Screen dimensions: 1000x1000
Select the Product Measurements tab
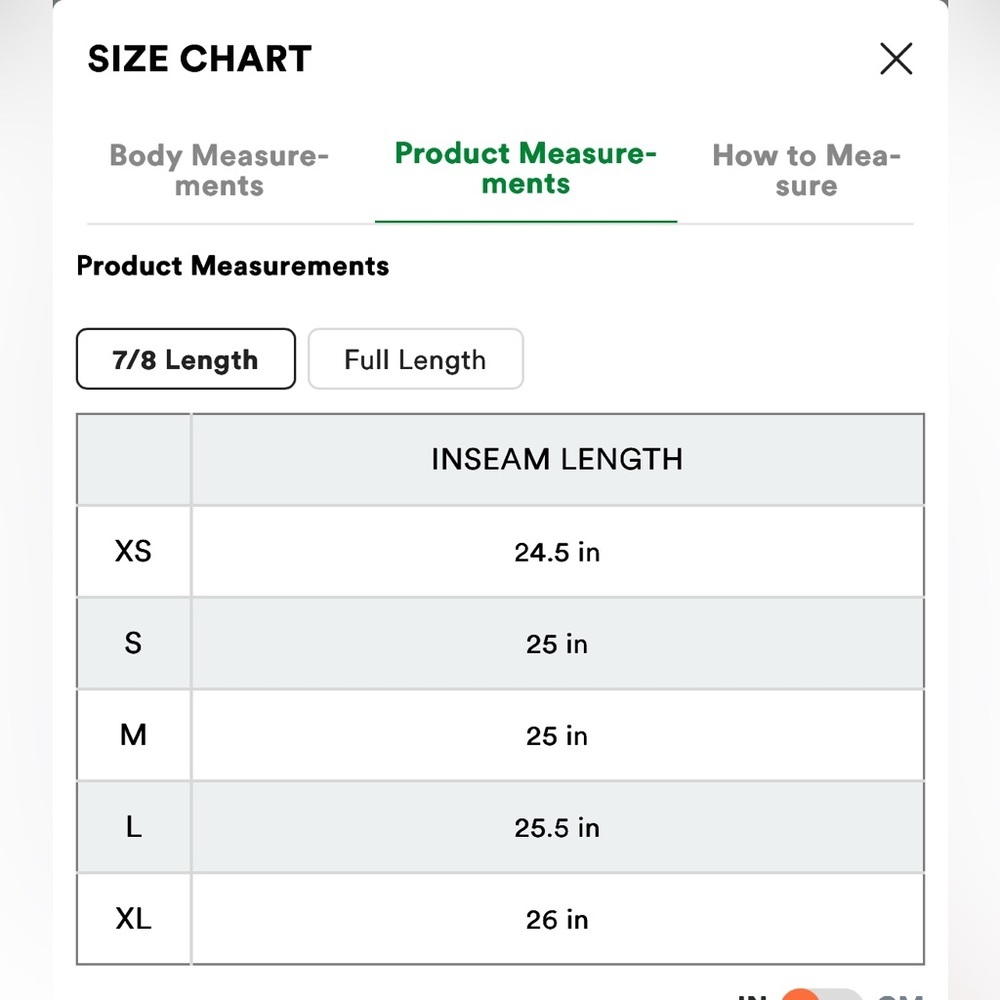(x=525, y=170)
